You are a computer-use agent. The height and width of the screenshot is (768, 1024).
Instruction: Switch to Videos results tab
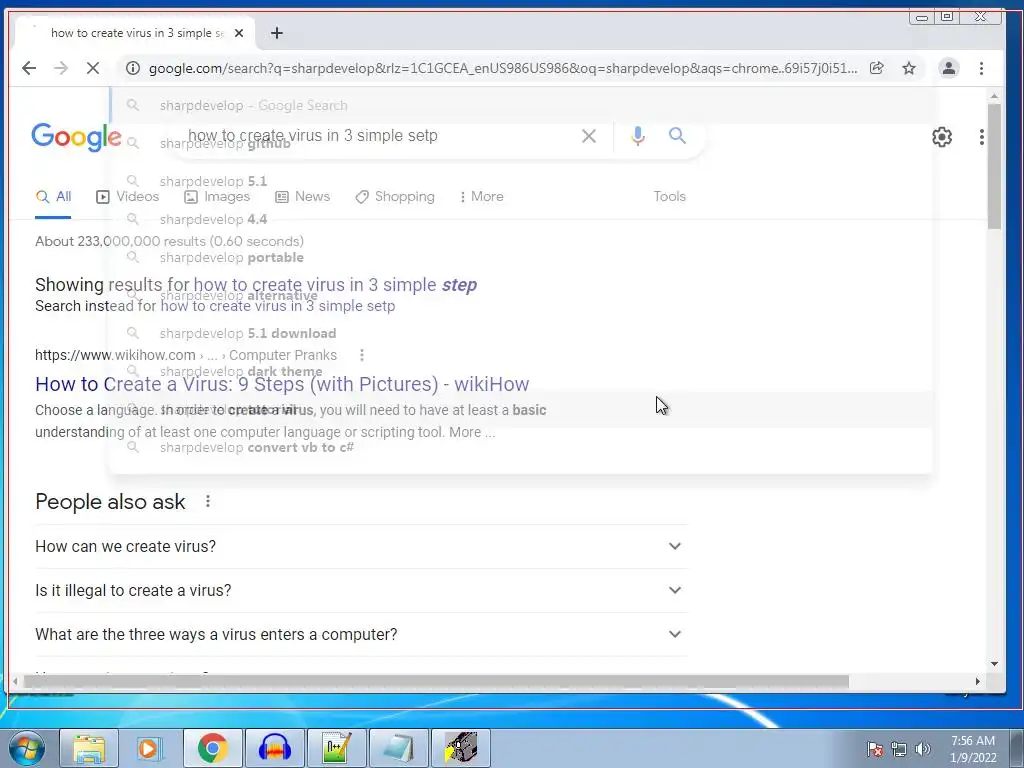[128, 197]
